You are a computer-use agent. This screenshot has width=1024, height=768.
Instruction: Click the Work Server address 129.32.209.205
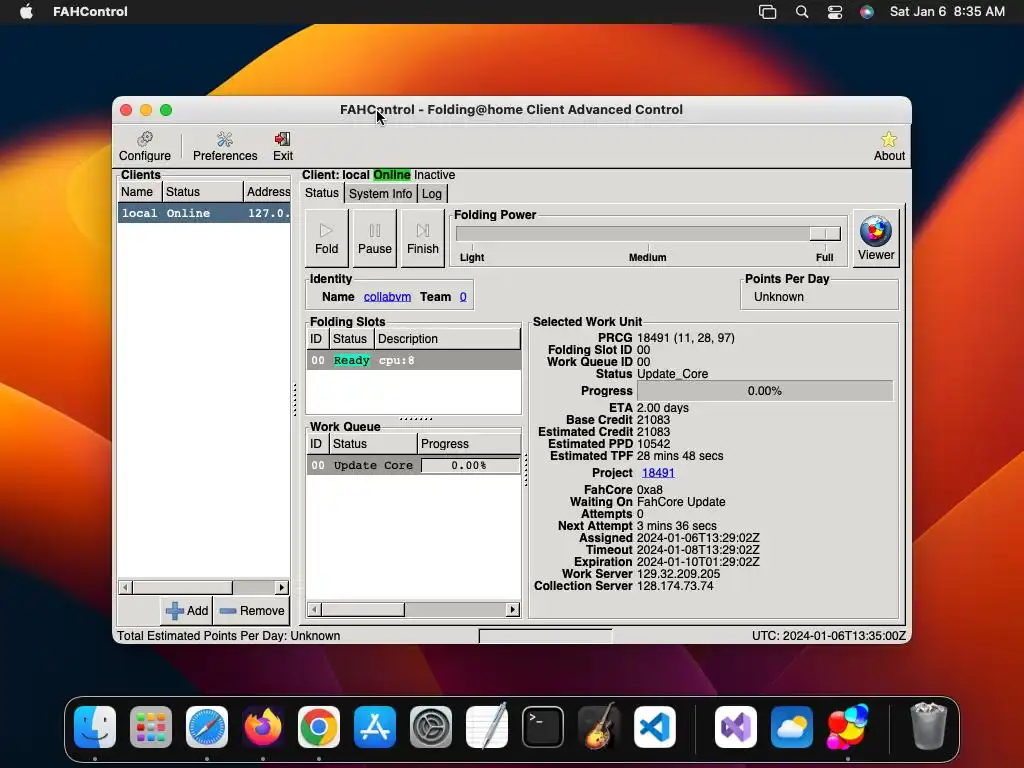point(679,574)
